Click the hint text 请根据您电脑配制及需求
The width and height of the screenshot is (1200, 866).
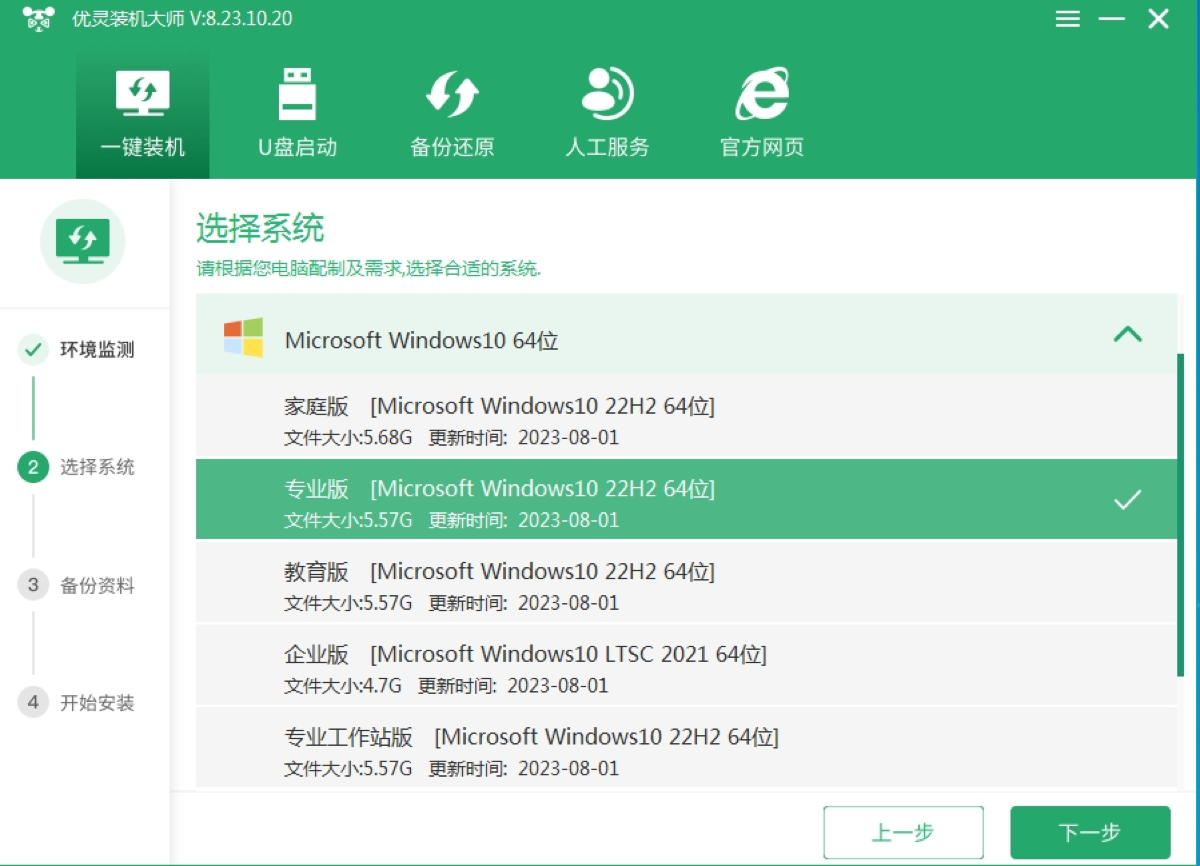click(368, 269)
